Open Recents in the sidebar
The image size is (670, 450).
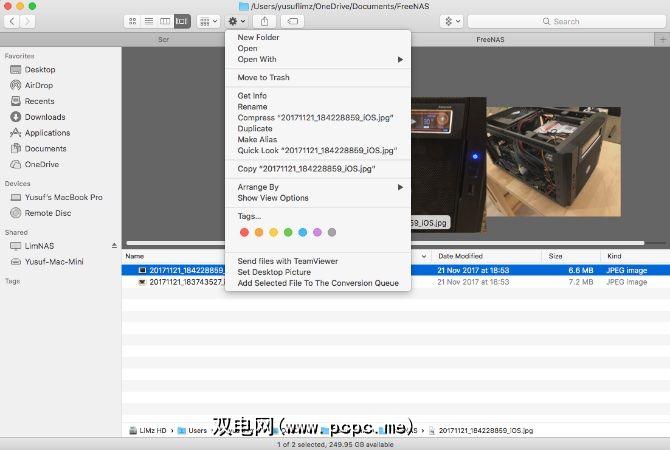tap(39, 101)
